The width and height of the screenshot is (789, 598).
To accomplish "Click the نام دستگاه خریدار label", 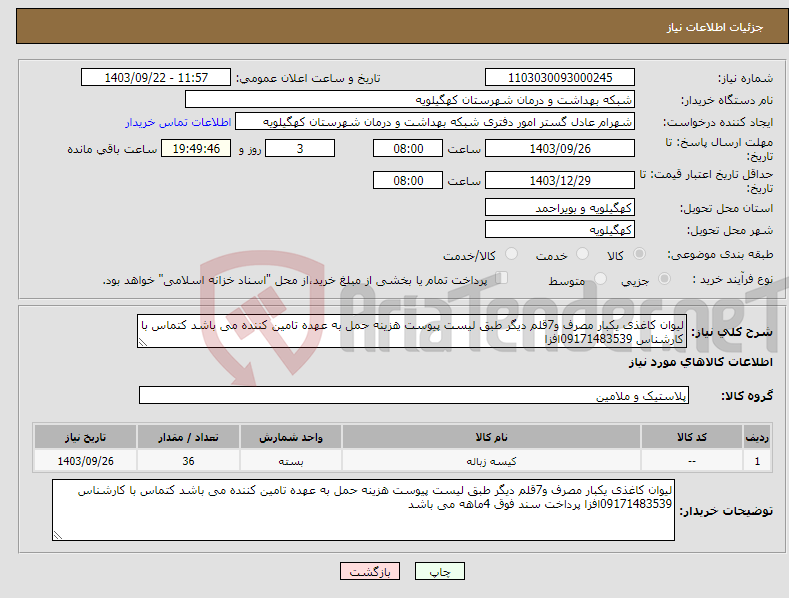I will coord(727,100).
